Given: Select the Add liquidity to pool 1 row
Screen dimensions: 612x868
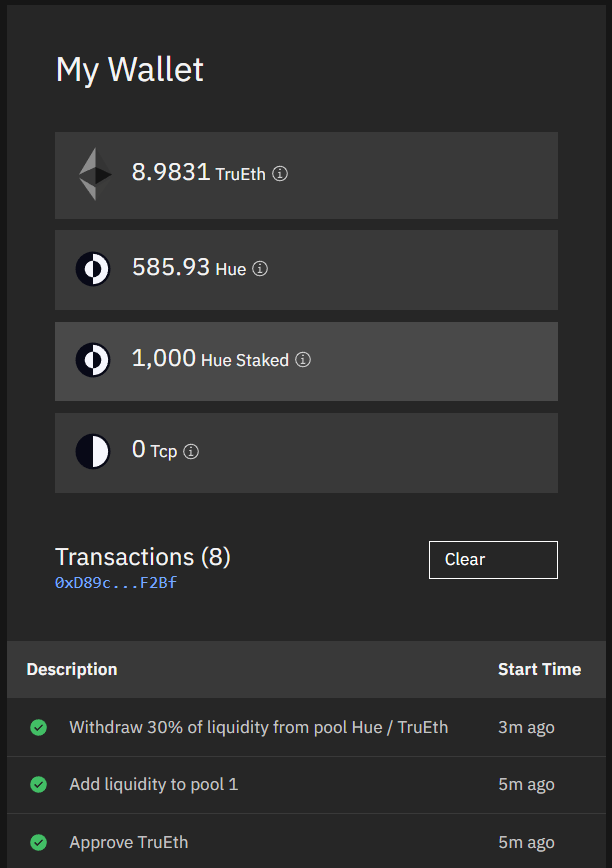Looking at the screenshot, I should pyautogui.click(x=153, y=785).
